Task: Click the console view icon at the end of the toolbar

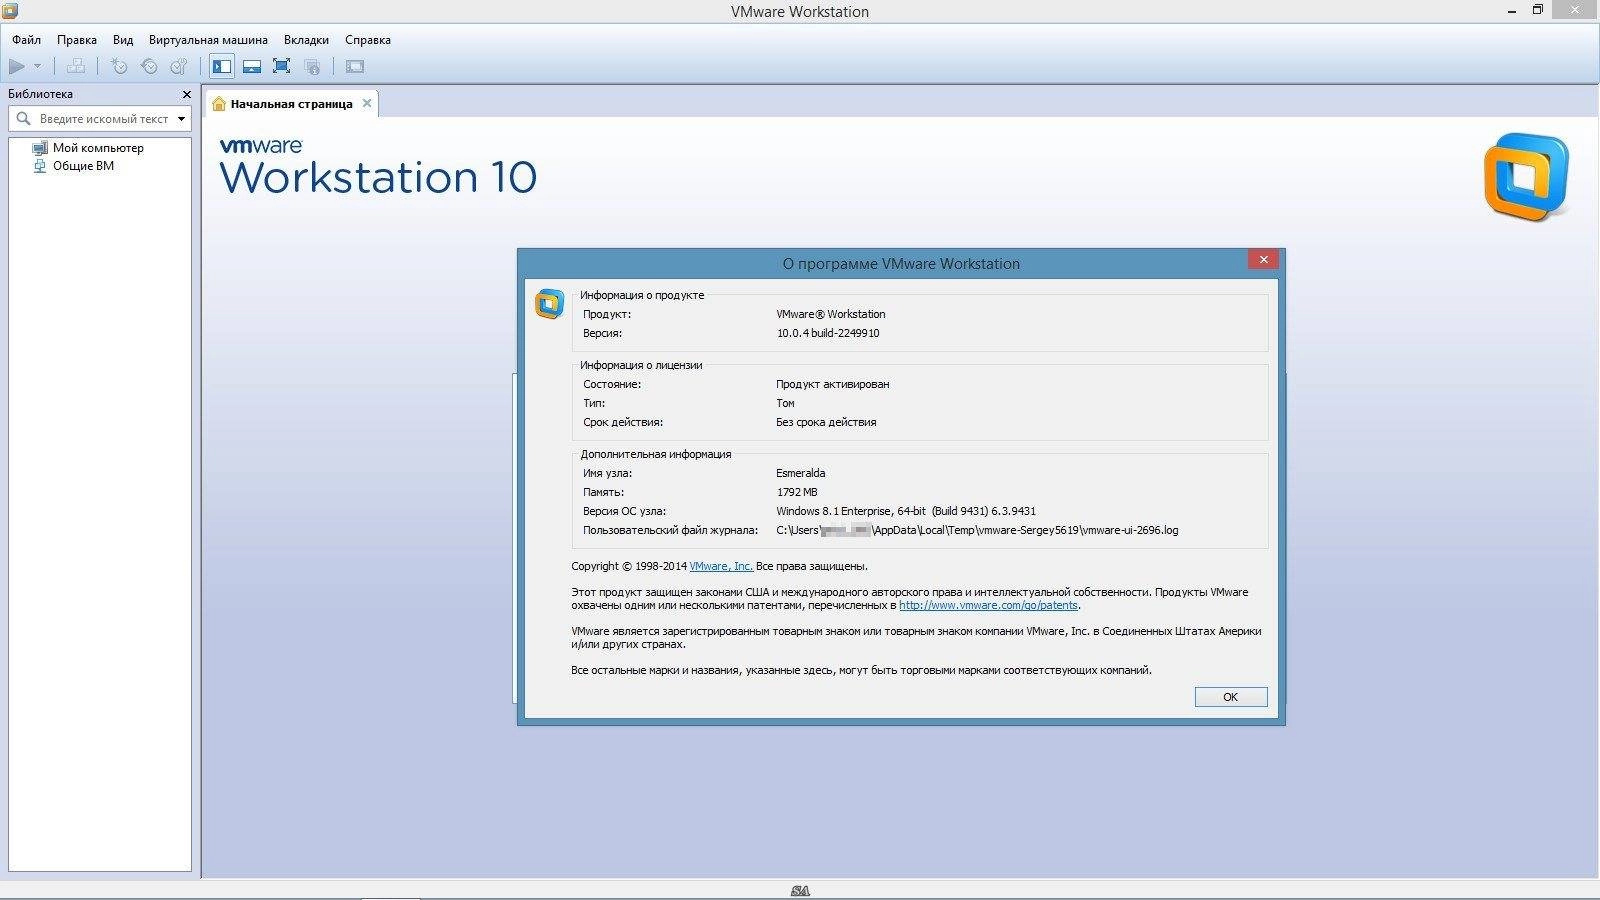Action: coord(355,66)
